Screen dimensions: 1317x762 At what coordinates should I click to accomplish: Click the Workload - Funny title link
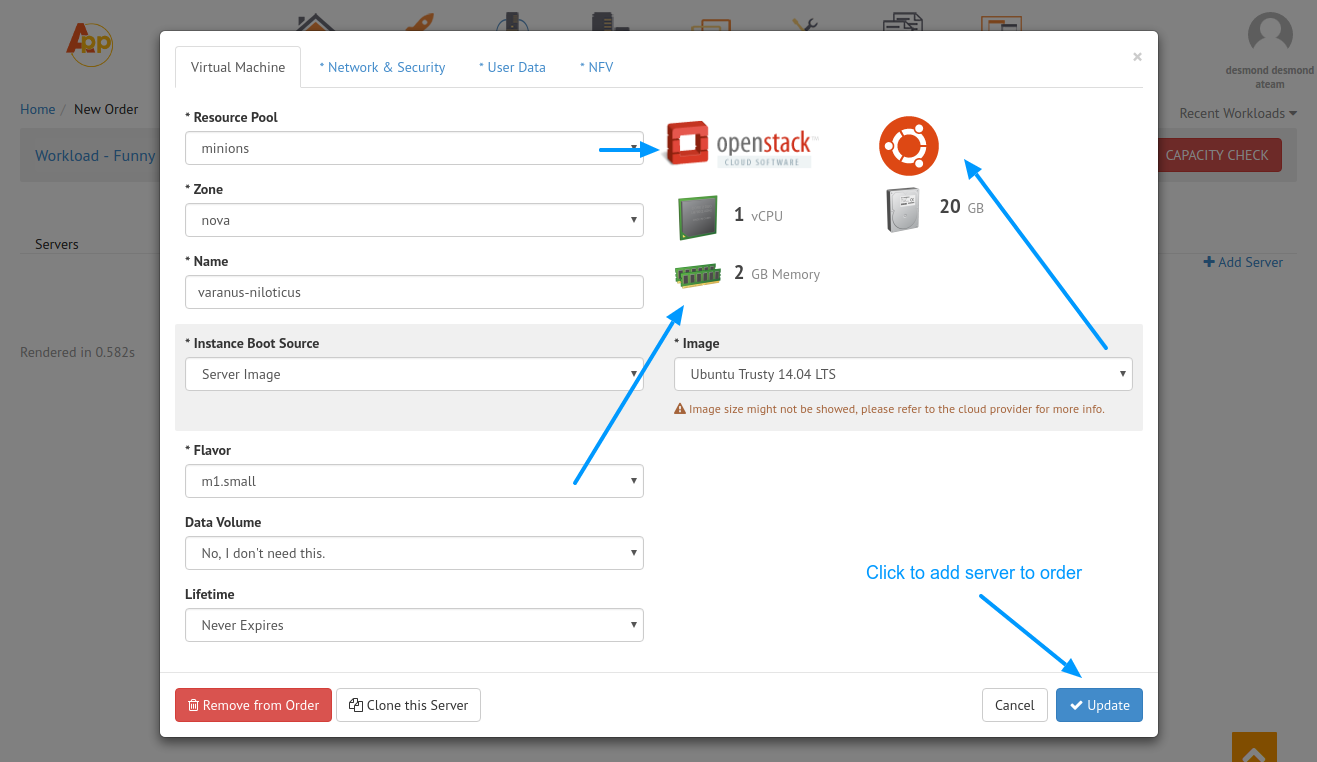pyautogui.click(x=95, y=155)
